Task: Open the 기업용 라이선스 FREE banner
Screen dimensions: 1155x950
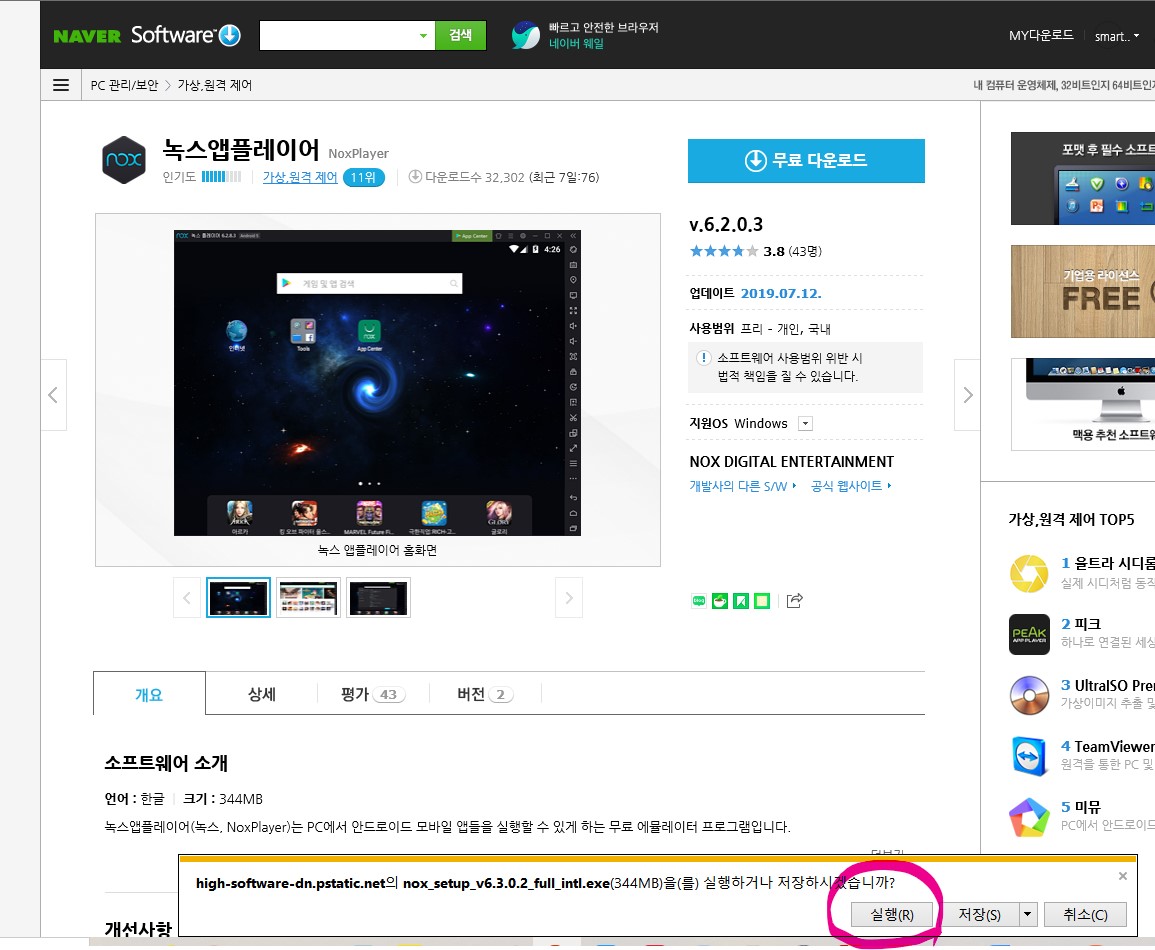Action: pos(1083,292)
